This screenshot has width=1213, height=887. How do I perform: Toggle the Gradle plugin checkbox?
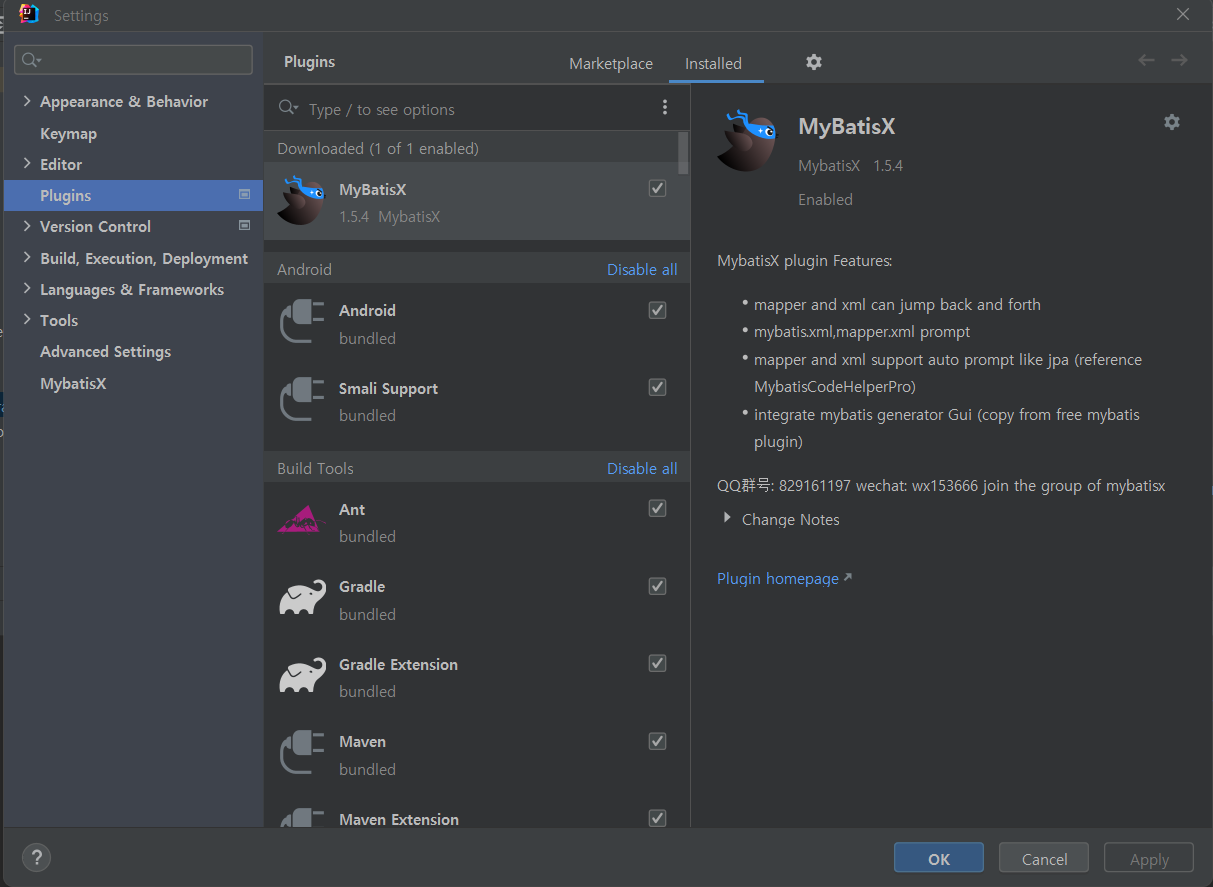point(657,586)
